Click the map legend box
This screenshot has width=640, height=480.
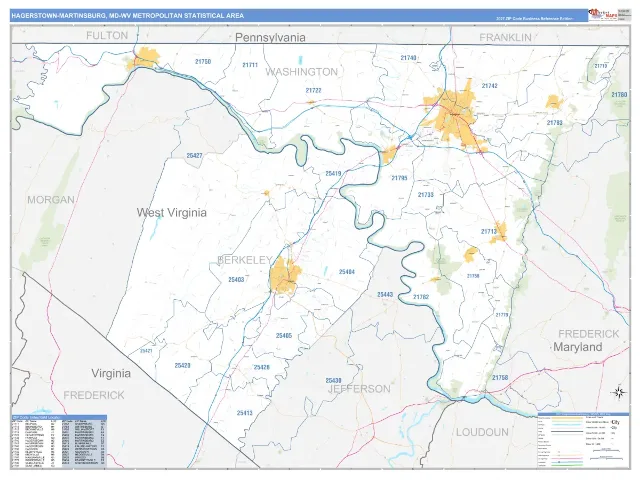click(x=584, y=441)
